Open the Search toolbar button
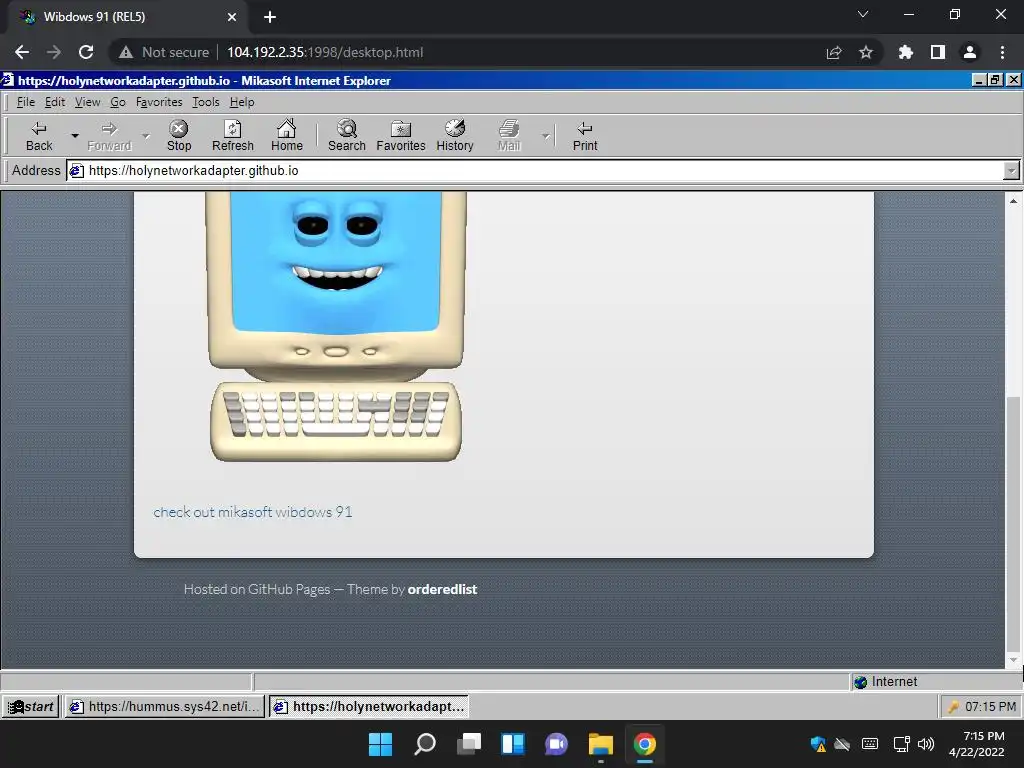Screen dimensions: 1024x768 pos(347,136)
